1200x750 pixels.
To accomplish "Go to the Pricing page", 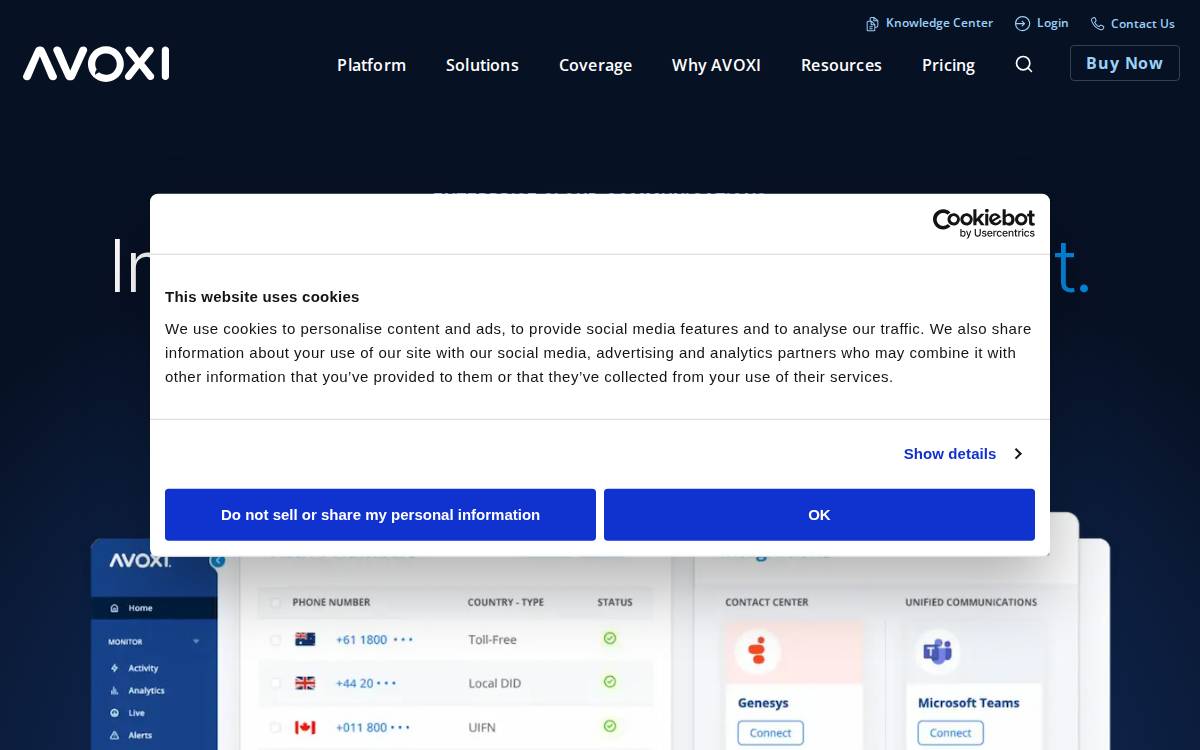I will (948, 65).
